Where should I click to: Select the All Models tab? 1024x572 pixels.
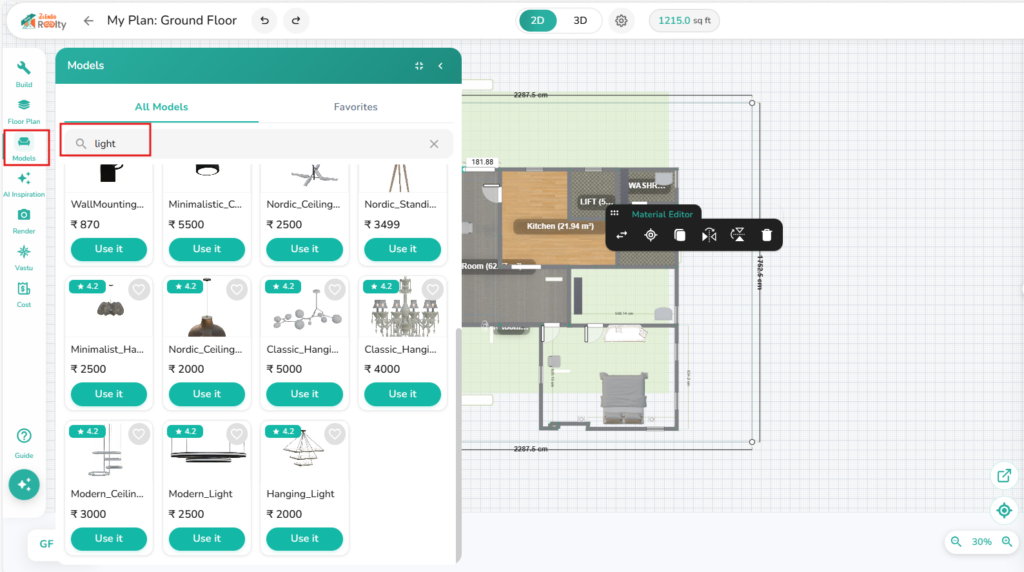[x=161, y=107]
